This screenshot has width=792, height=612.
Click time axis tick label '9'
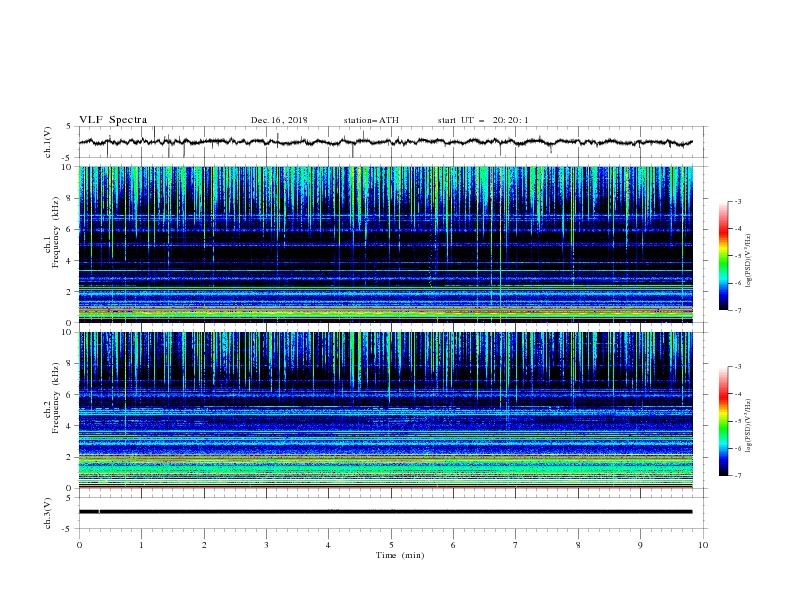(x=640, y=545)
